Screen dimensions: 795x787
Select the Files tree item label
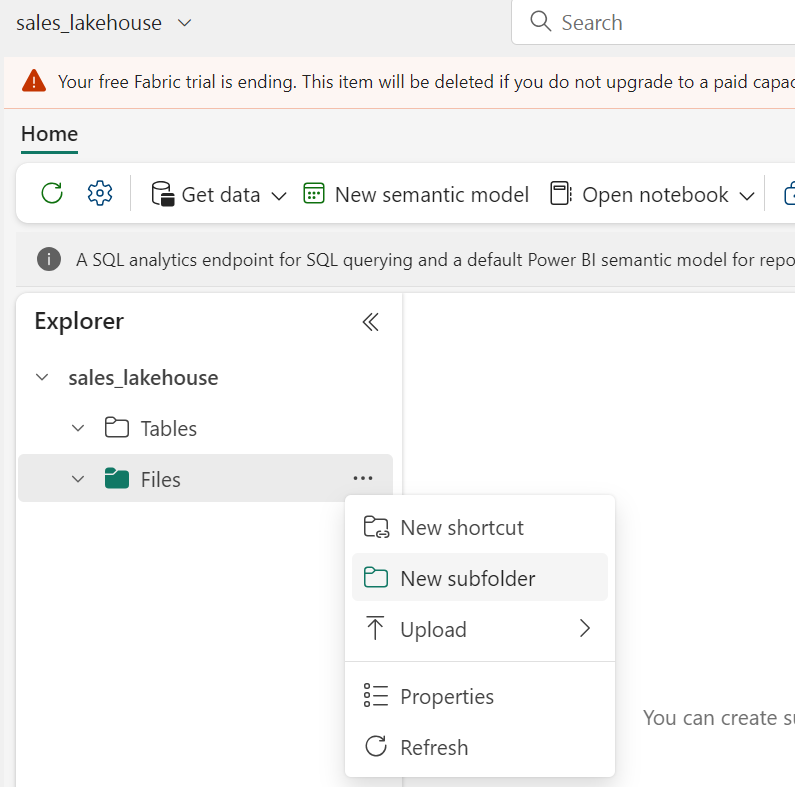160,479
